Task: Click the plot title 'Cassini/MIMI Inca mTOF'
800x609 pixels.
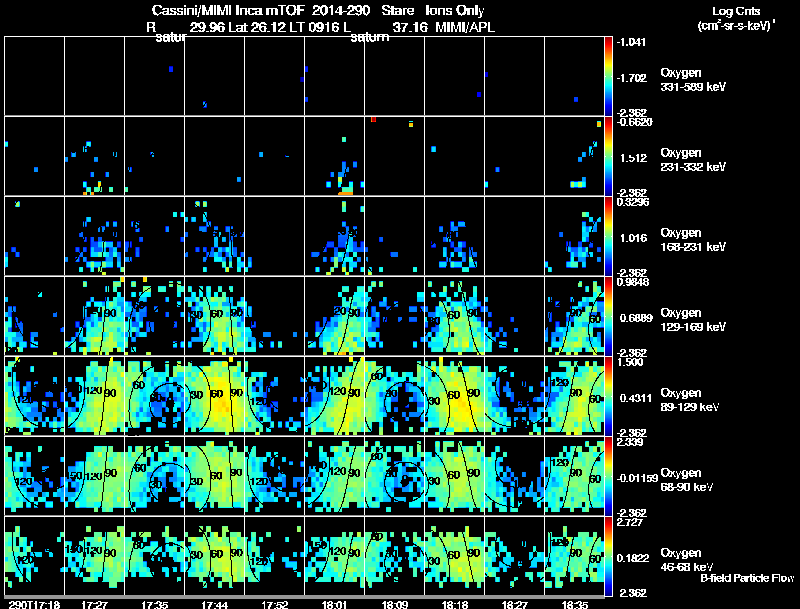Action: tap(228, 11)
